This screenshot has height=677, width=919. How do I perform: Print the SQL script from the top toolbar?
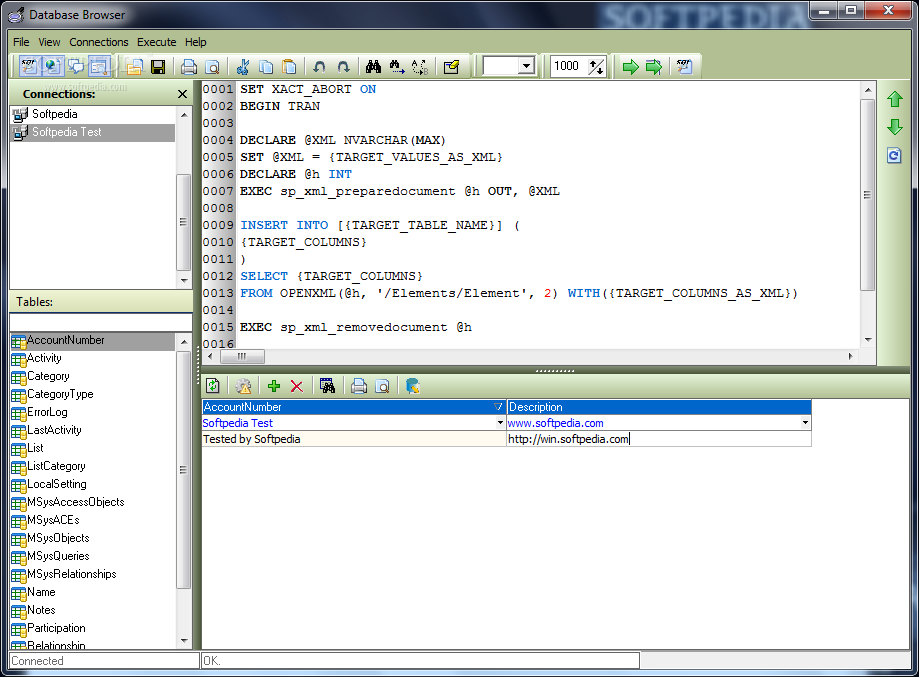[x=189, y=67]
